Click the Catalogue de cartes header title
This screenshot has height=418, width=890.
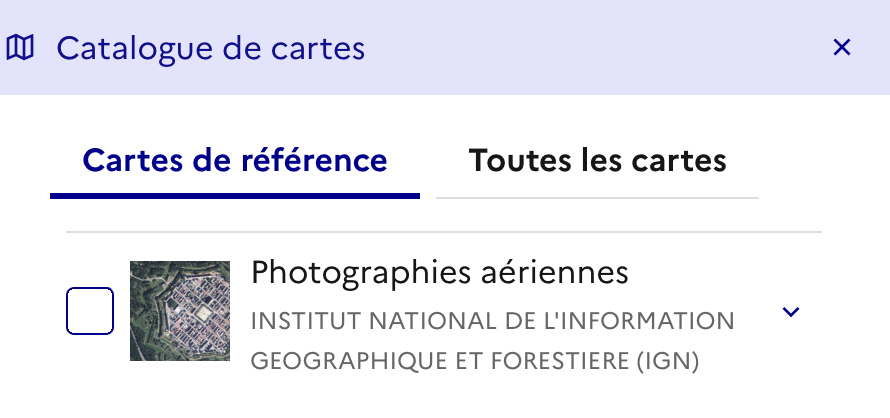211,47
